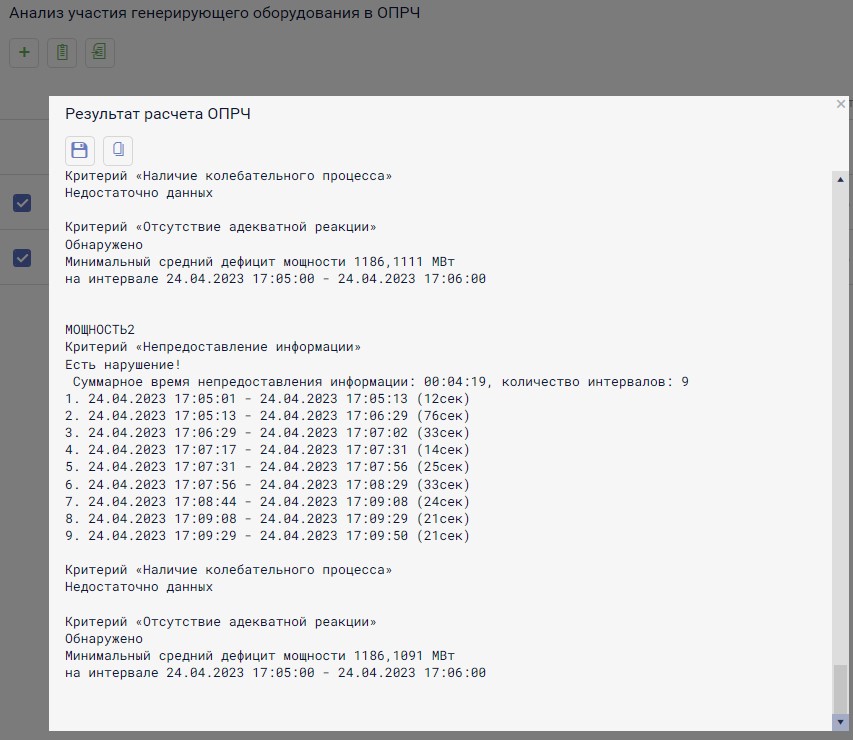Screen dimensions: 853x740
Task: Click the 'Результат расчета ОПРЧ' dialog title
Action: [x=158, y=114]
